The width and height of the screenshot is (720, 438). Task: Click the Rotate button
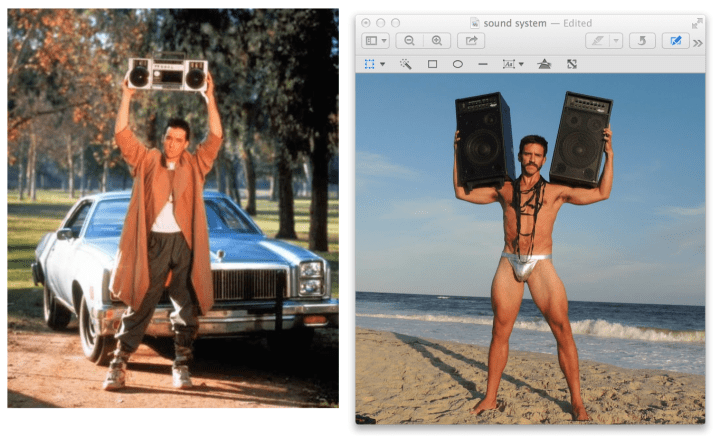tap(642, 41)
